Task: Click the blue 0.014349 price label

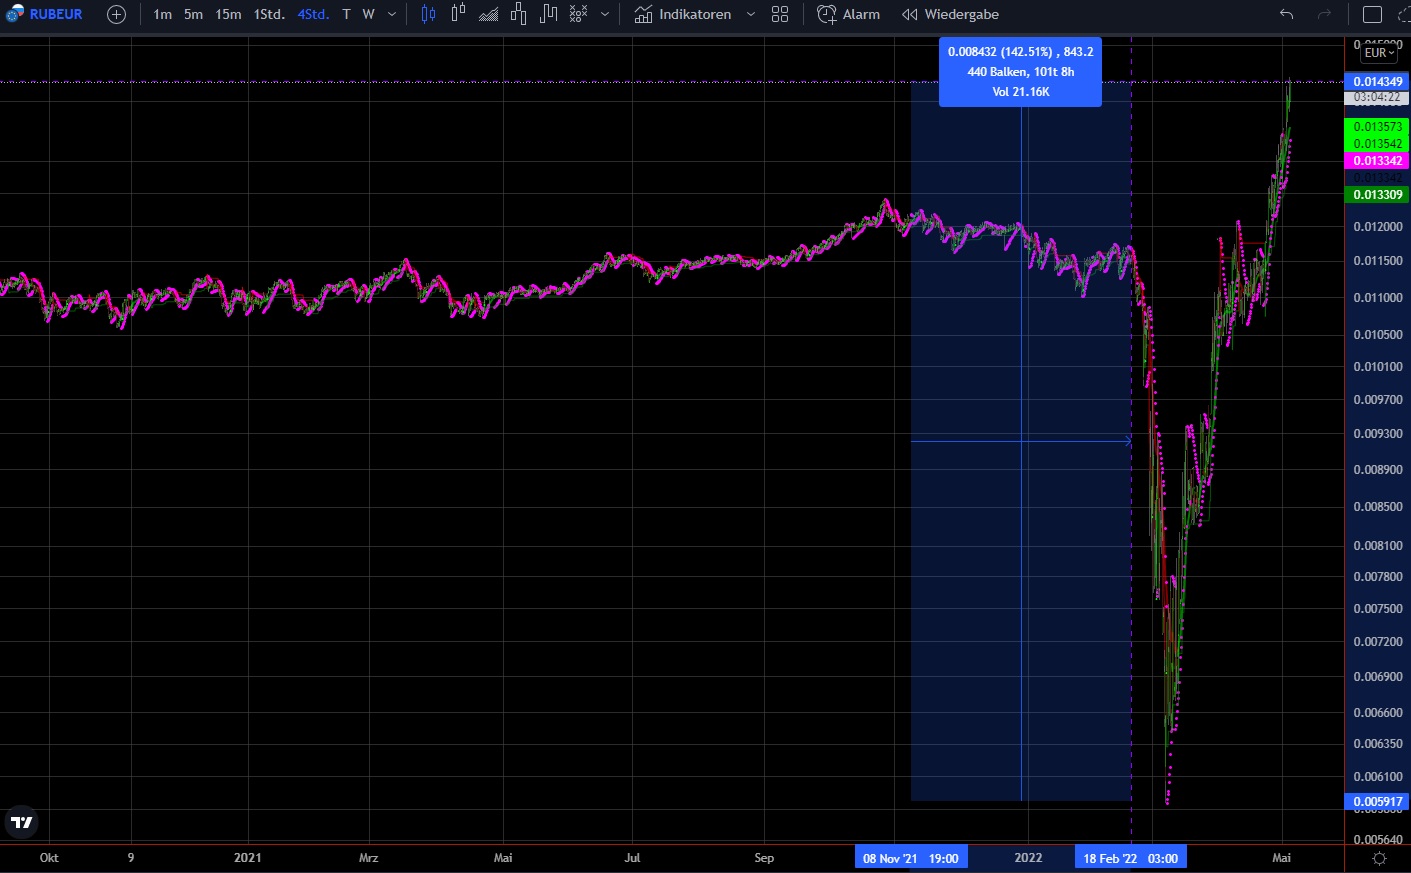Action: [x=1378, y=81]
